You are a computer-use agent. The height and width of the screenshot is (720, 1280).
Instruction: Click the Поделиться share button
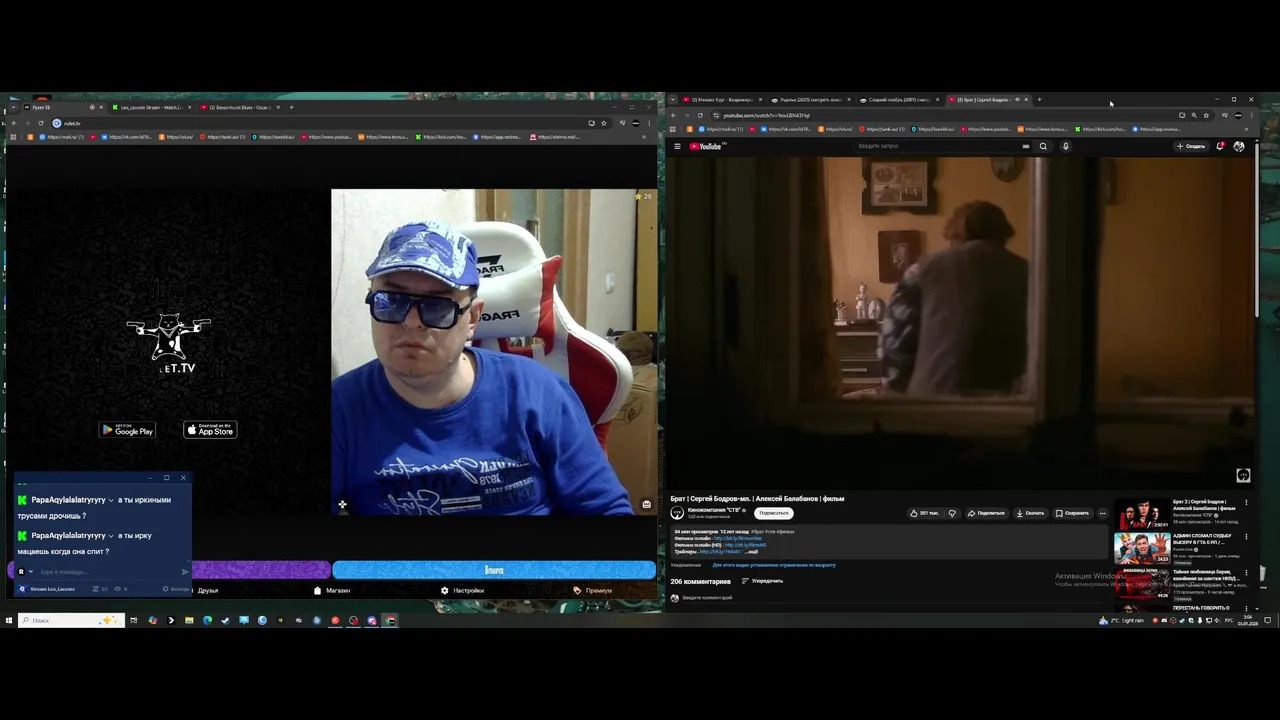click(986, 513)
